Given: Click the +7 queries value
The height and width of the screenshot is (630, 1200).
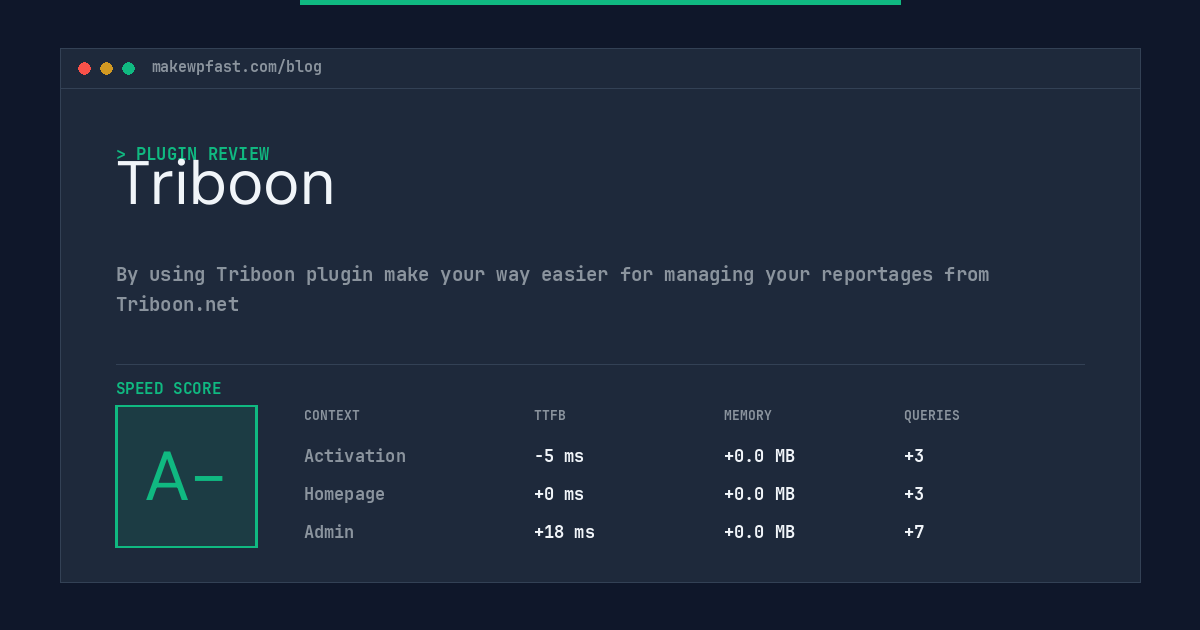Looking at the screenshot, I should [914, 532].
